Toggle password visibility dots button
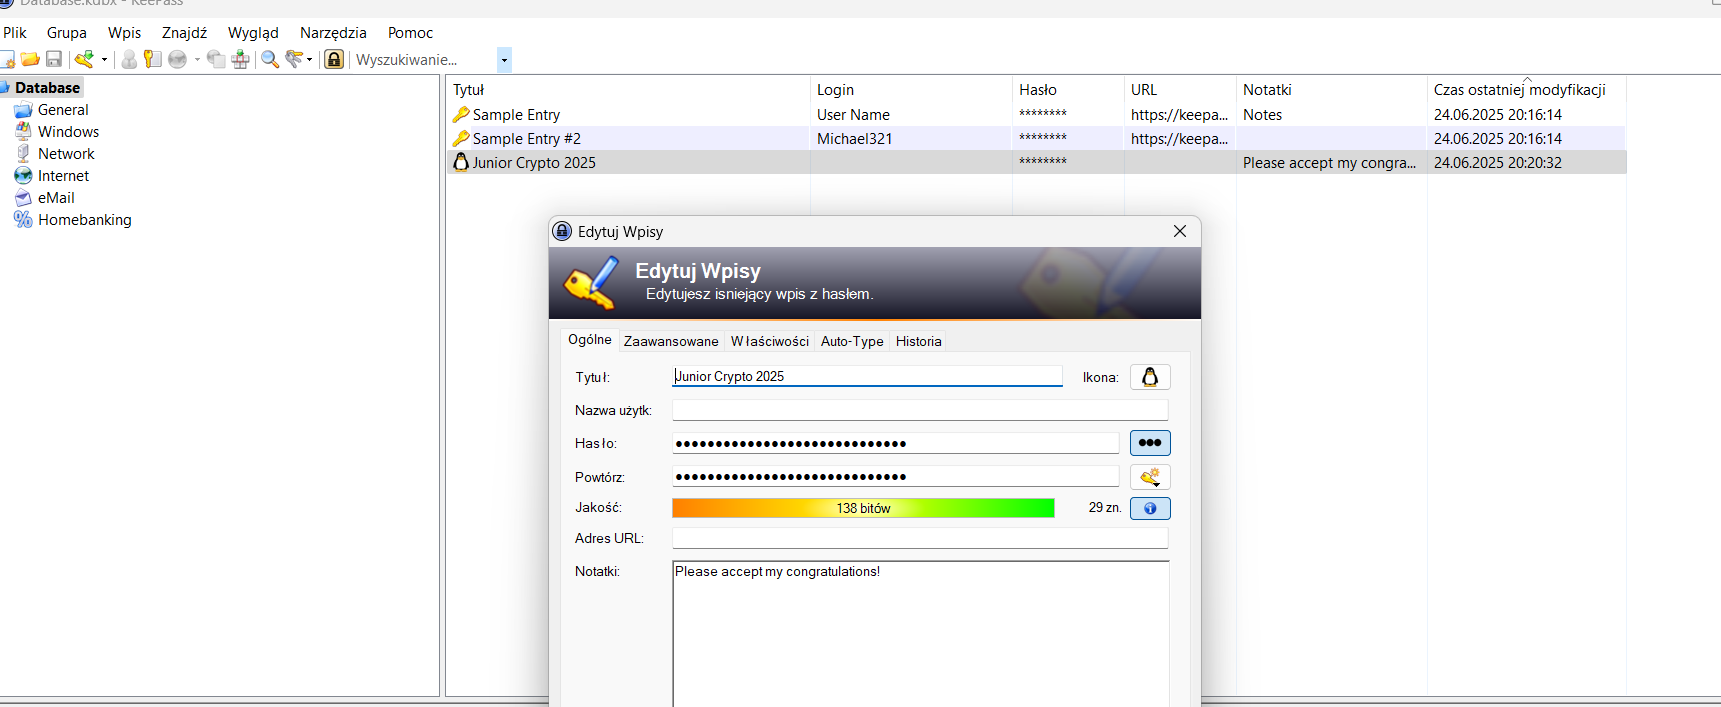 [x=1150, y=443]
